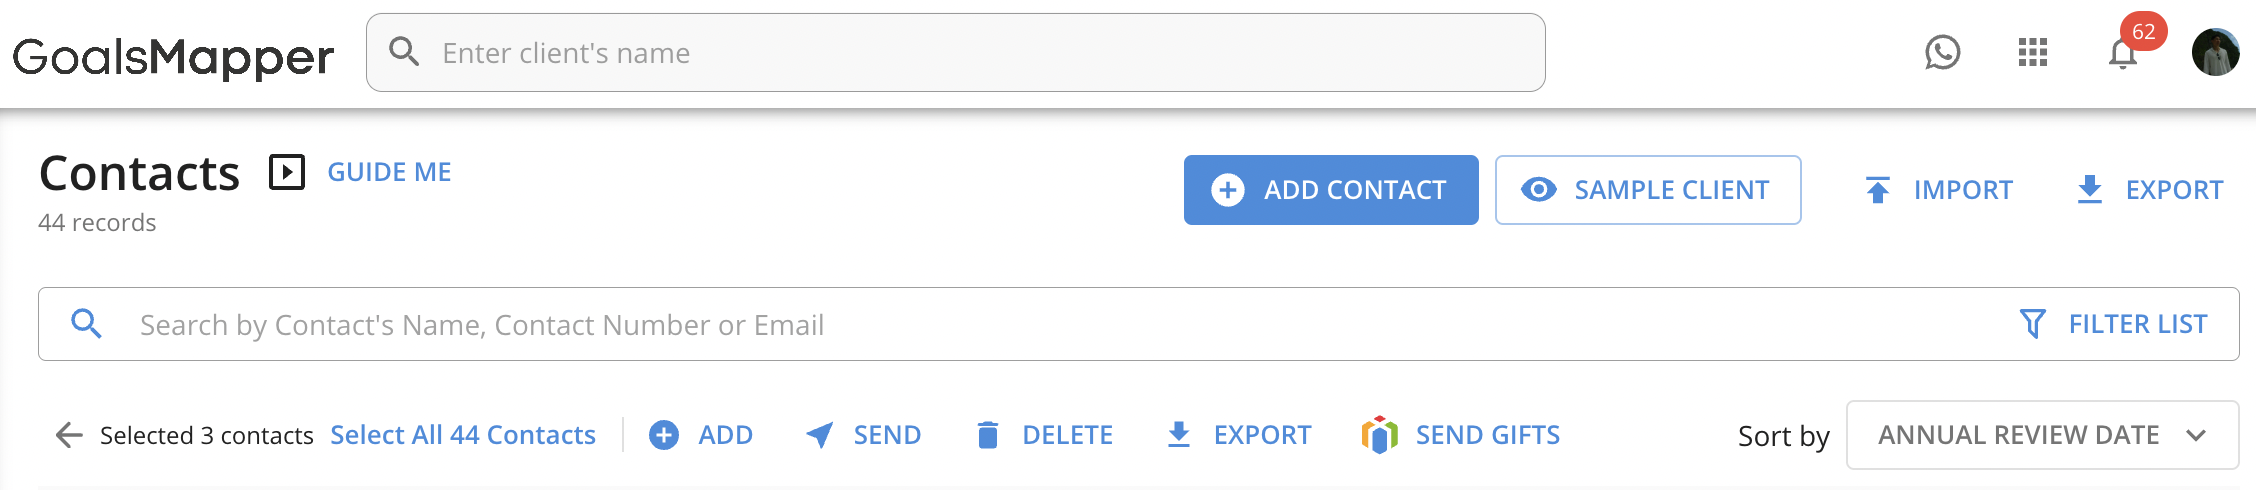Focus the Enter client's name field
Screen dimensions: 2256x490
(956, 52)
